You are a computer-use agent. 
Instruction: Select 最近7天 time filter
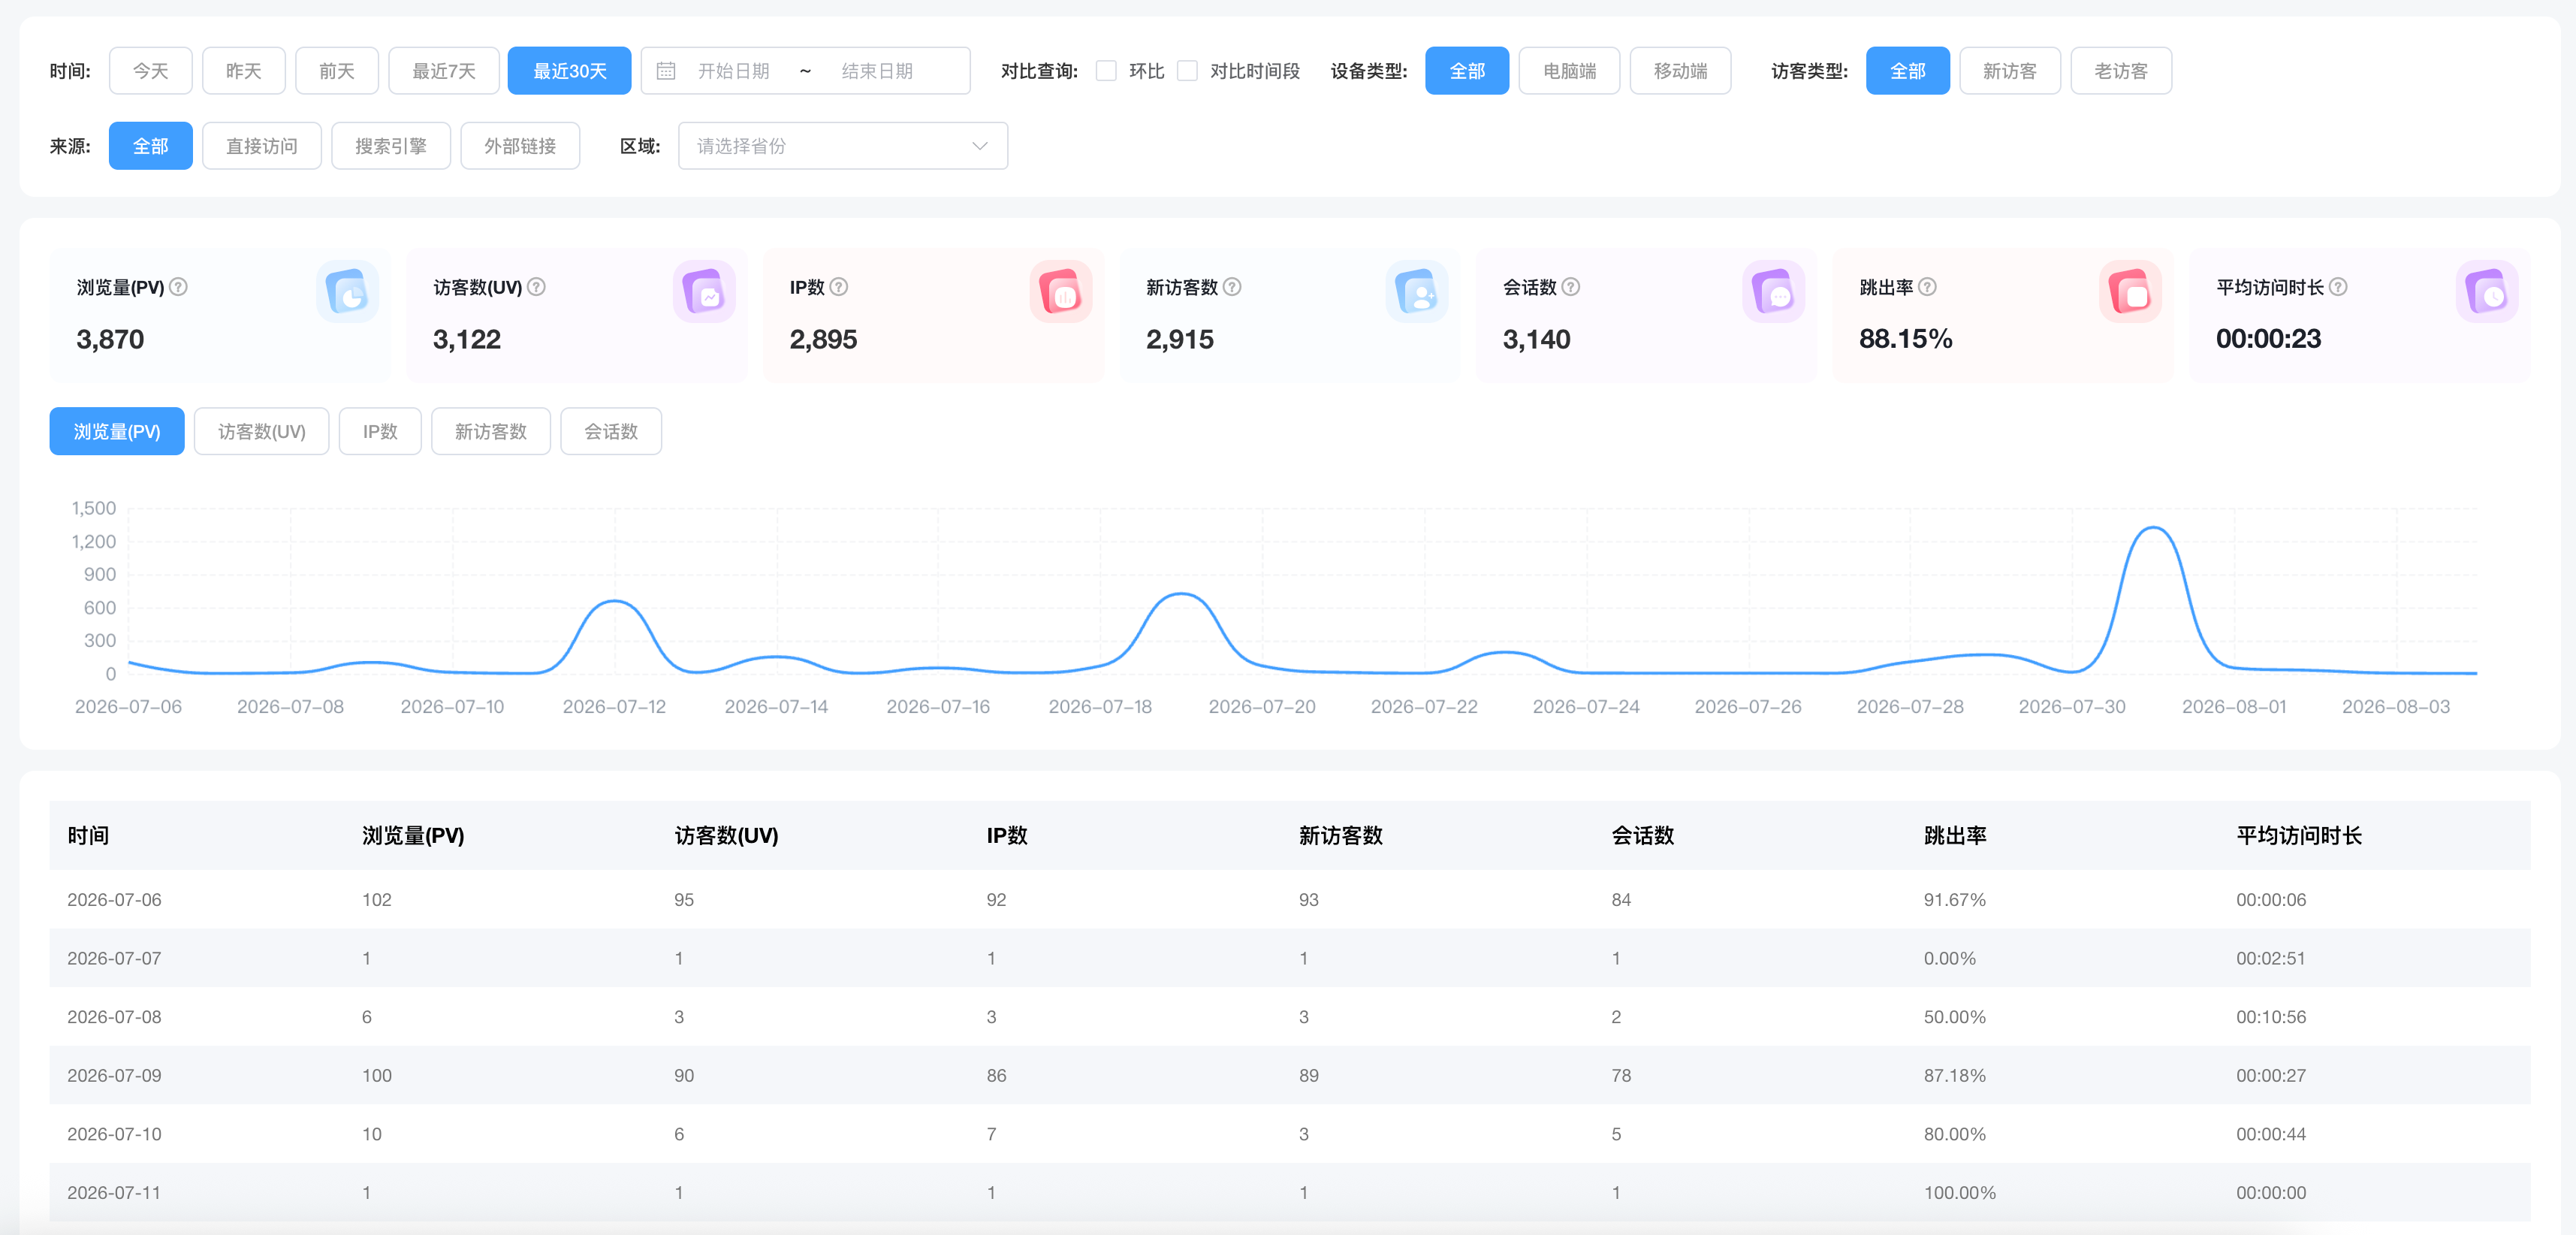coord(444,71)
